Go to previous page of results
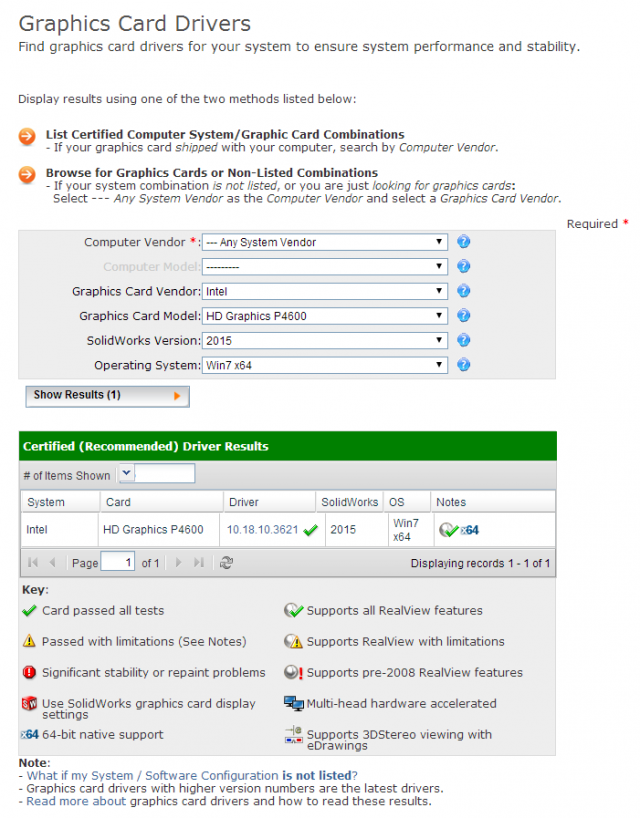Image resolution: width=640 pixels, height=819 pixels. [x=52, y=563]
